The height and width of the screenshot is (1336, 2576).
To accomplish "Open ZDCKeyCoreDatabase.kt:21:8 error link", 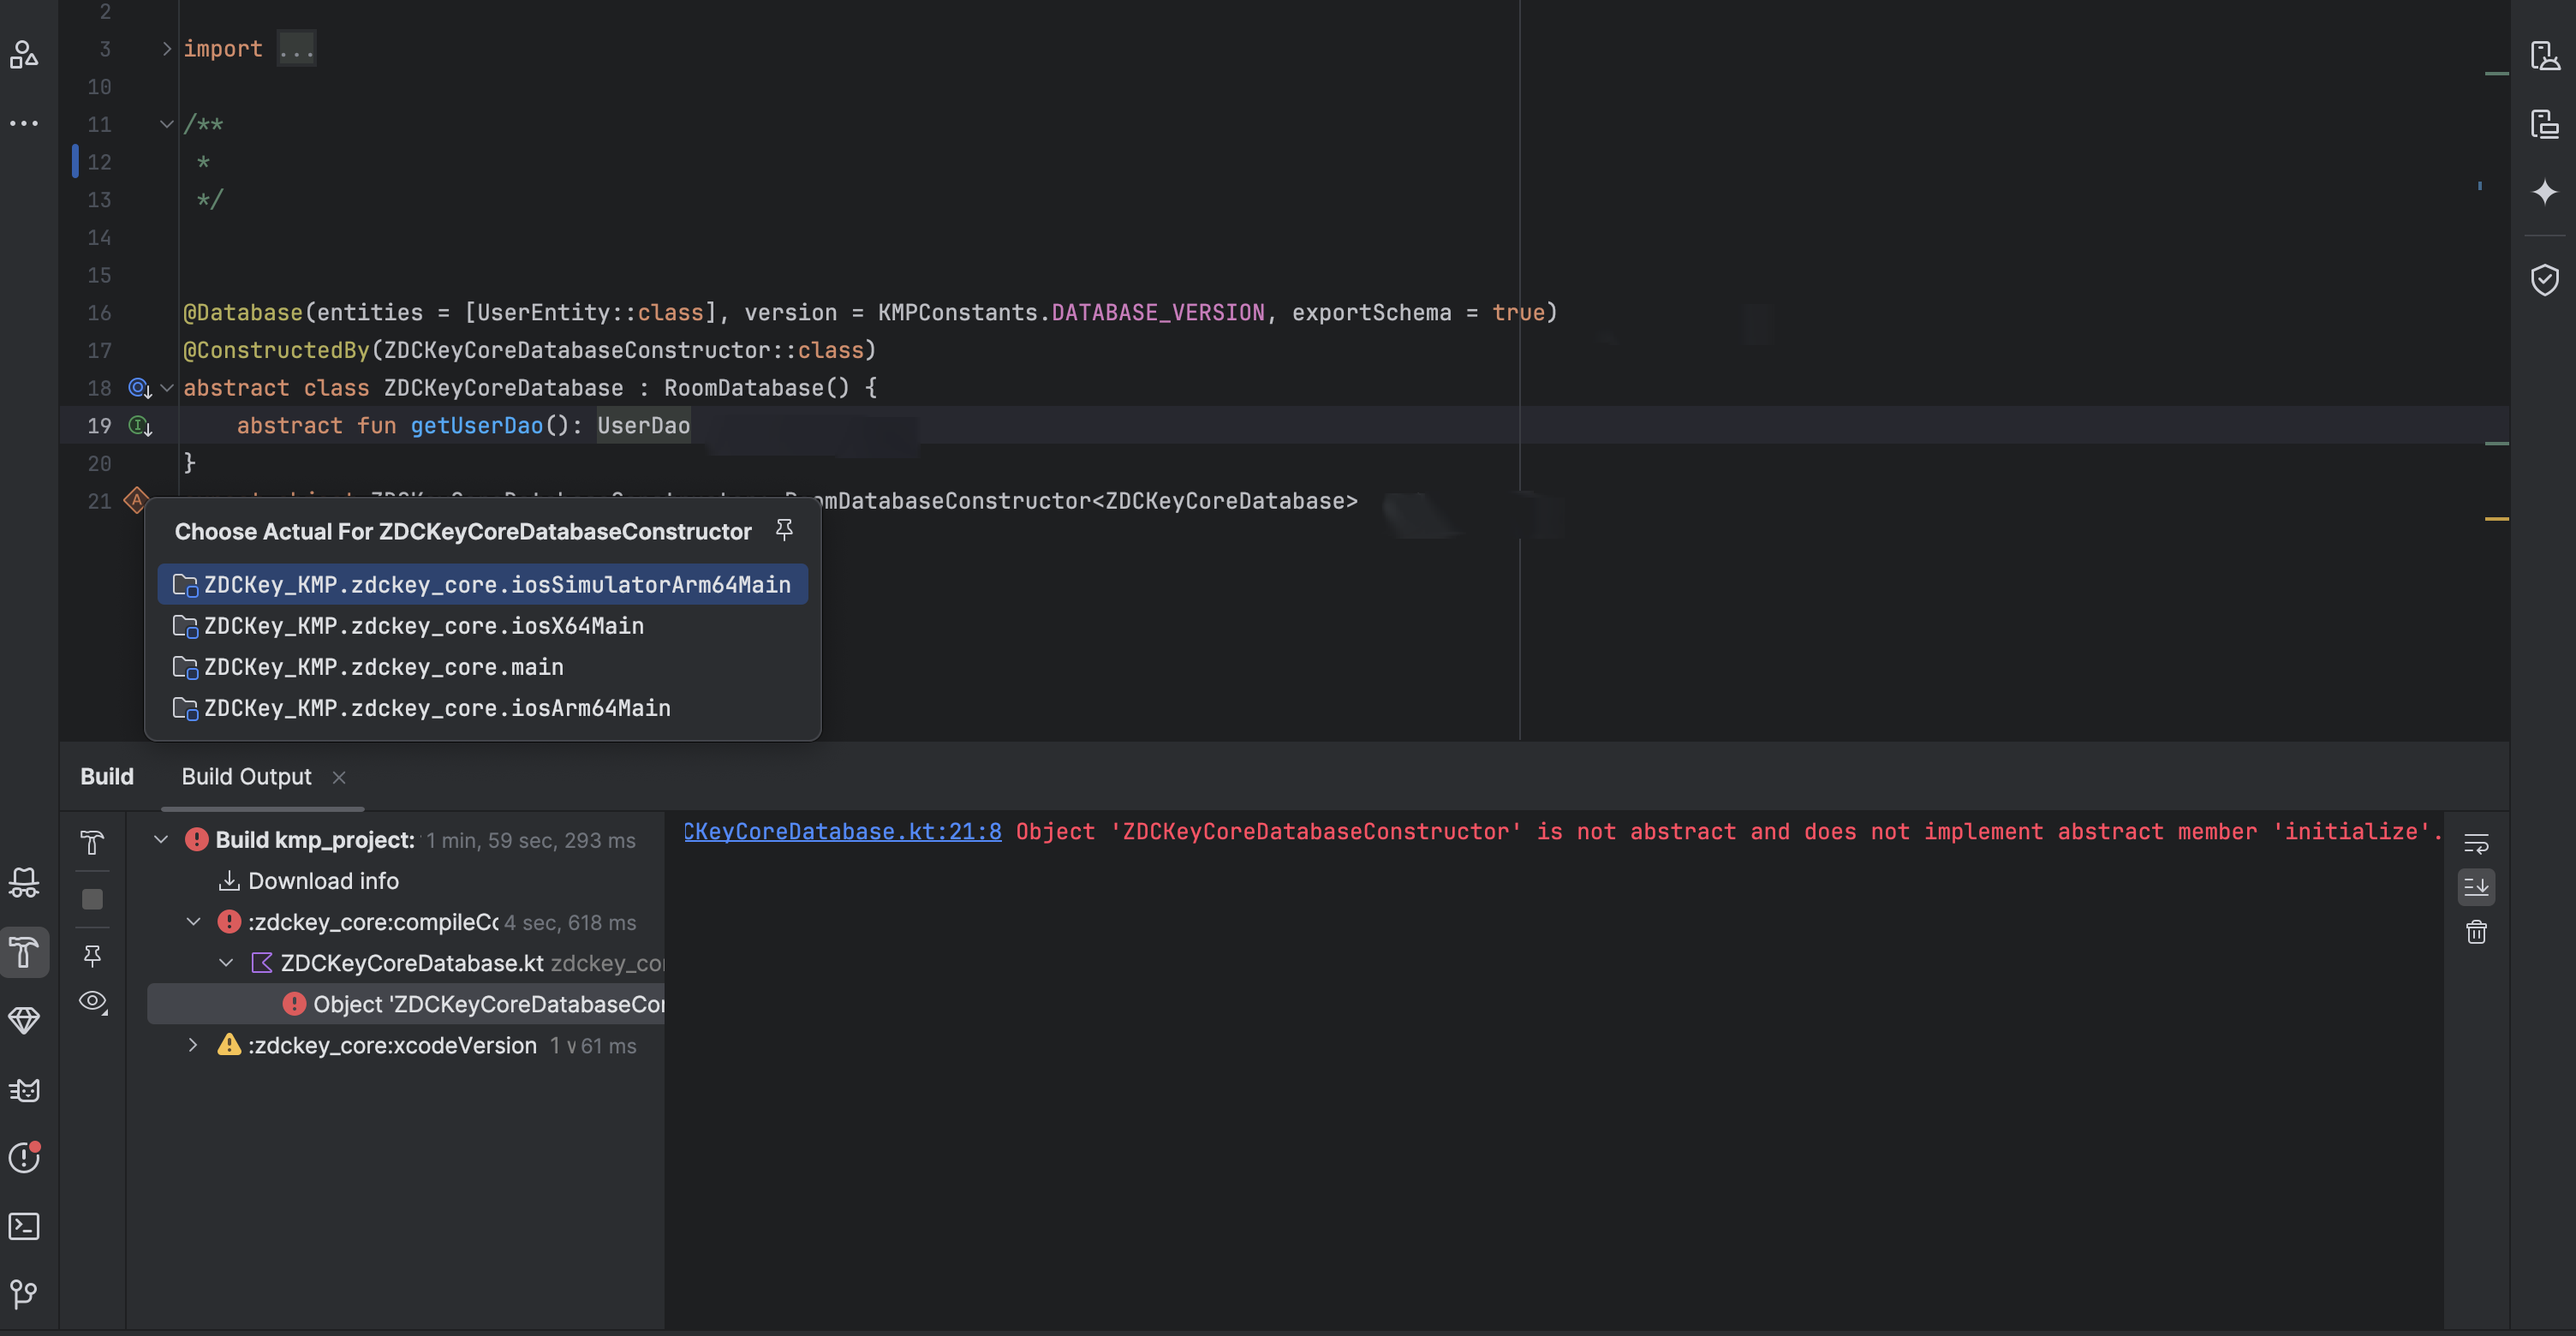I will pyautogui.click(x=842, y=832).
